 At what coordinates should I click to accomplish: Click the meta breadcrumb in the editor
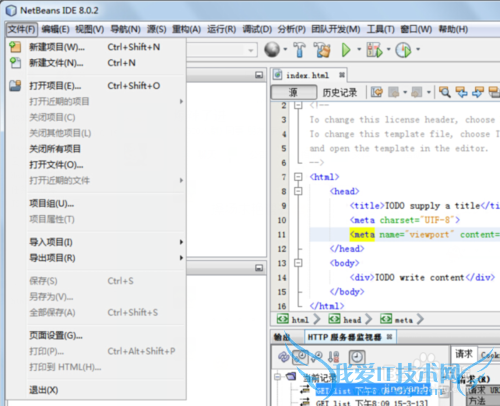coord(397,320)
